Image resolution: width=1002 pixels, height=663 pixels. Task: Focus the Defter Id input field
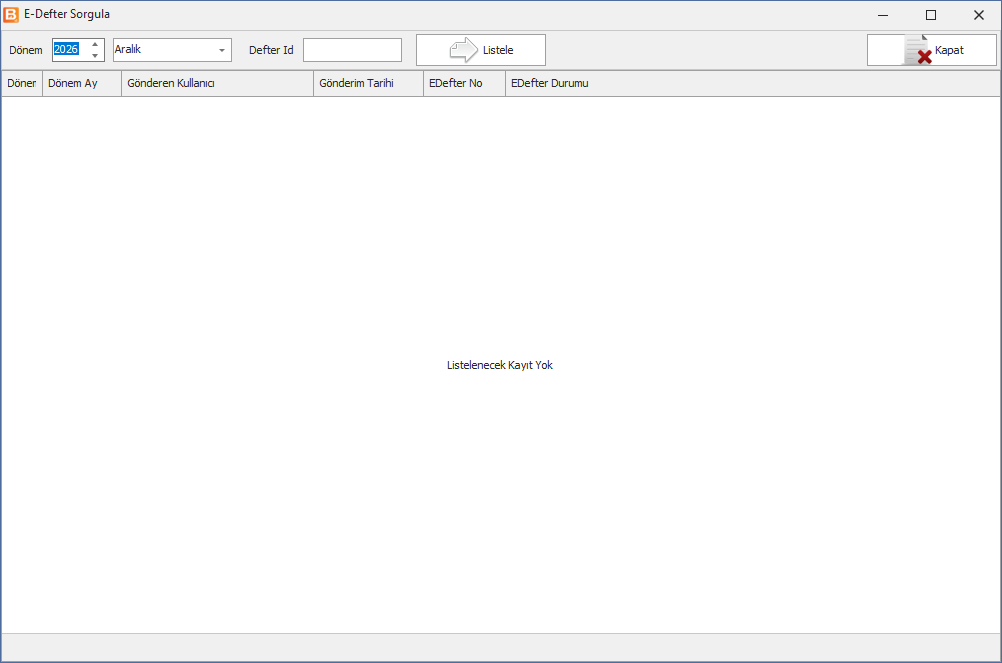352,50
